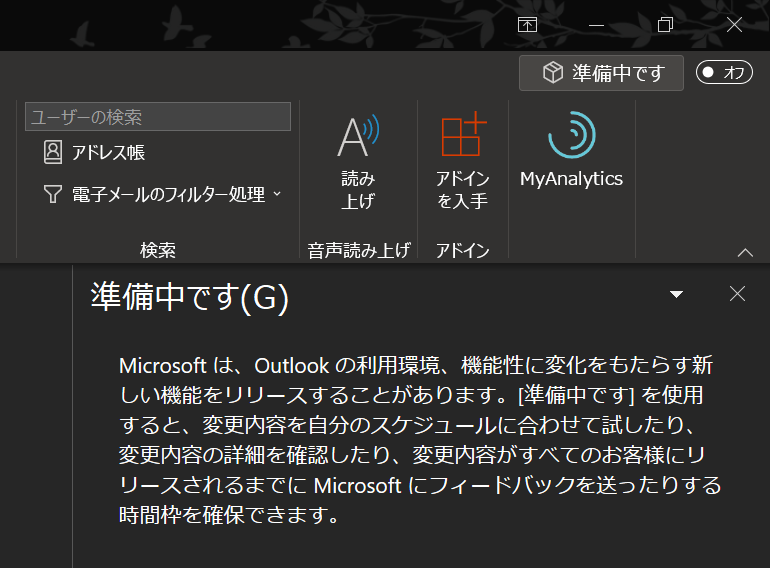Click the アドイン group label

click(x=463, y=250)
